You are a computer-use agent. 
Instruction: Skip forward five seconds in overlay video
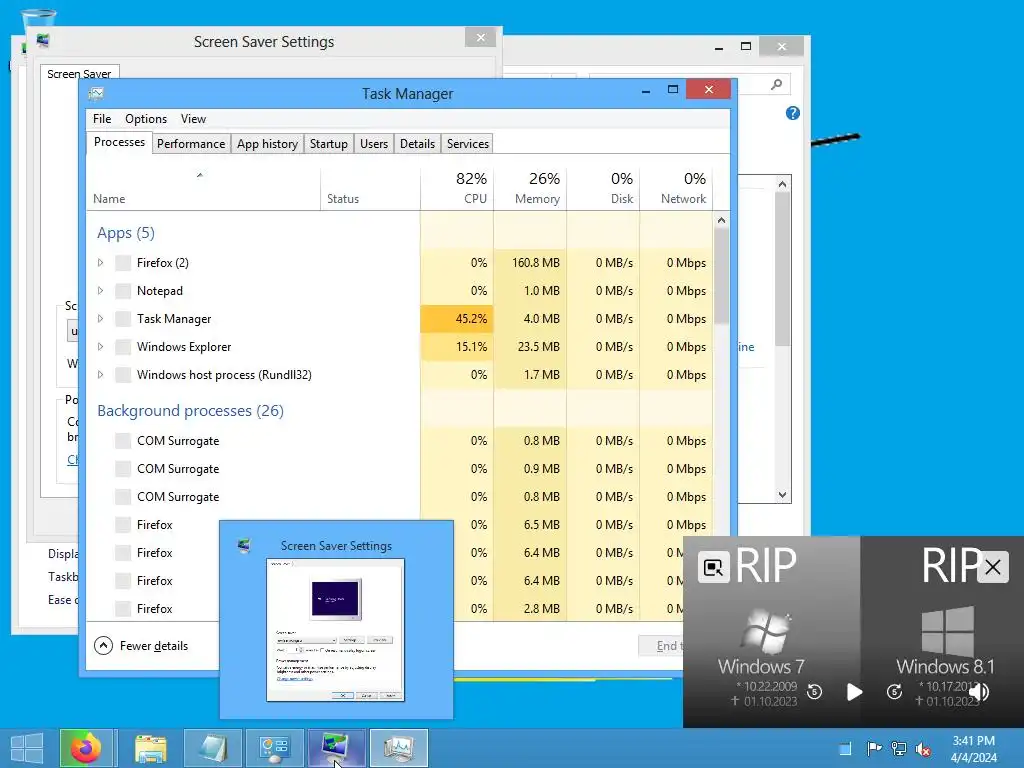coord(895,692)
